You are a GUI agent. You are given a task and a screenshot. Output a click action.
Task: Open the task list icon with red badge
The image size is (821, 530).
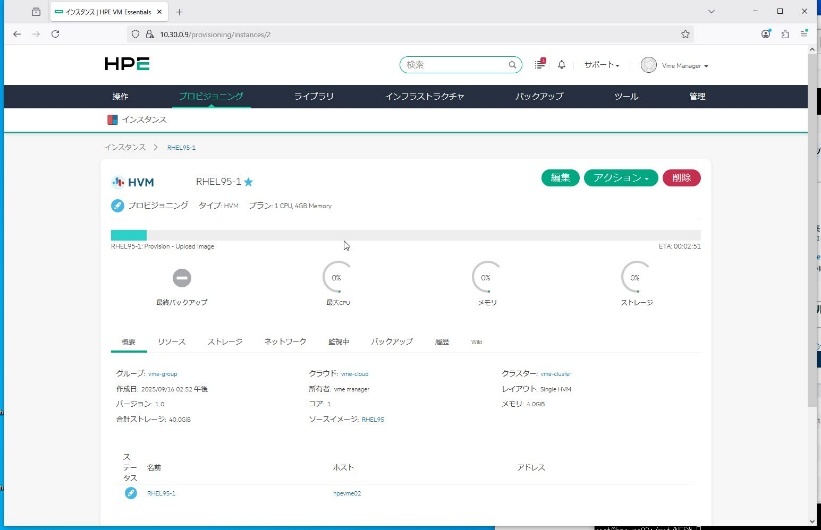(x=540, y=64)
